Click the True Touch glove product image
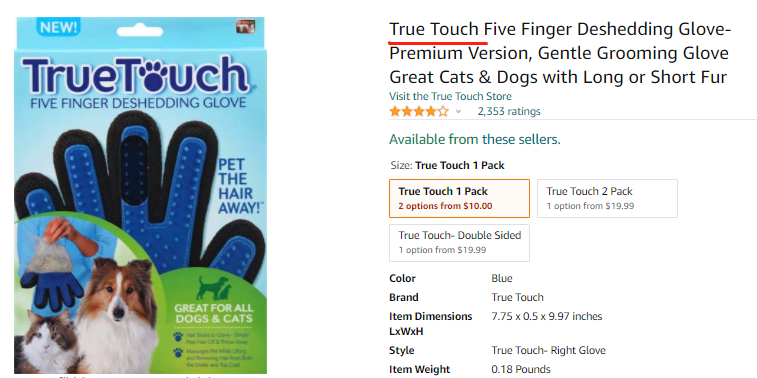Viewport: 757px width, 378px height. [140, 196]
